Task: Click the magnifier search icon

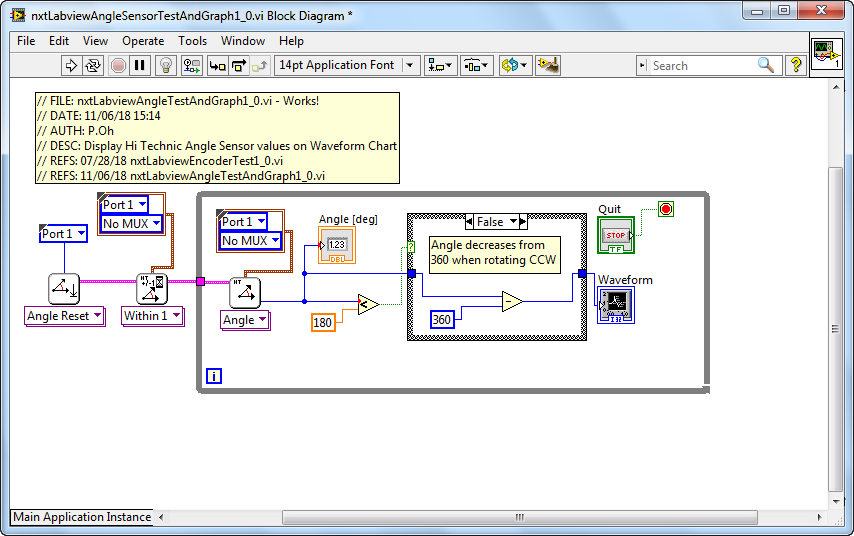Action: [x=766, y=65]
